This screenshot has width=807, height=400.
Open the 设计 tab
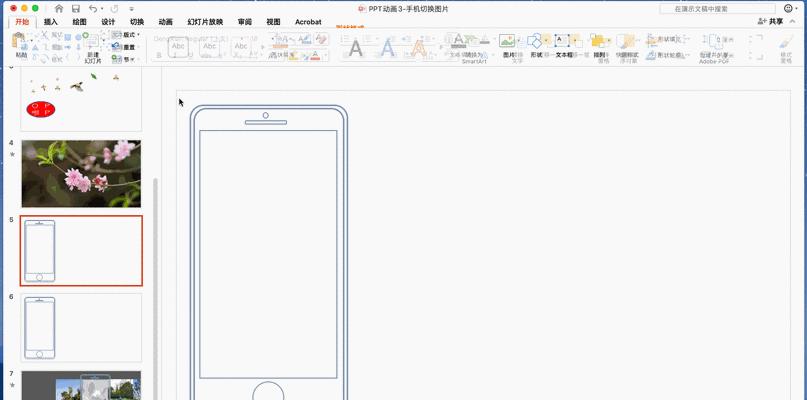point(108,22)
